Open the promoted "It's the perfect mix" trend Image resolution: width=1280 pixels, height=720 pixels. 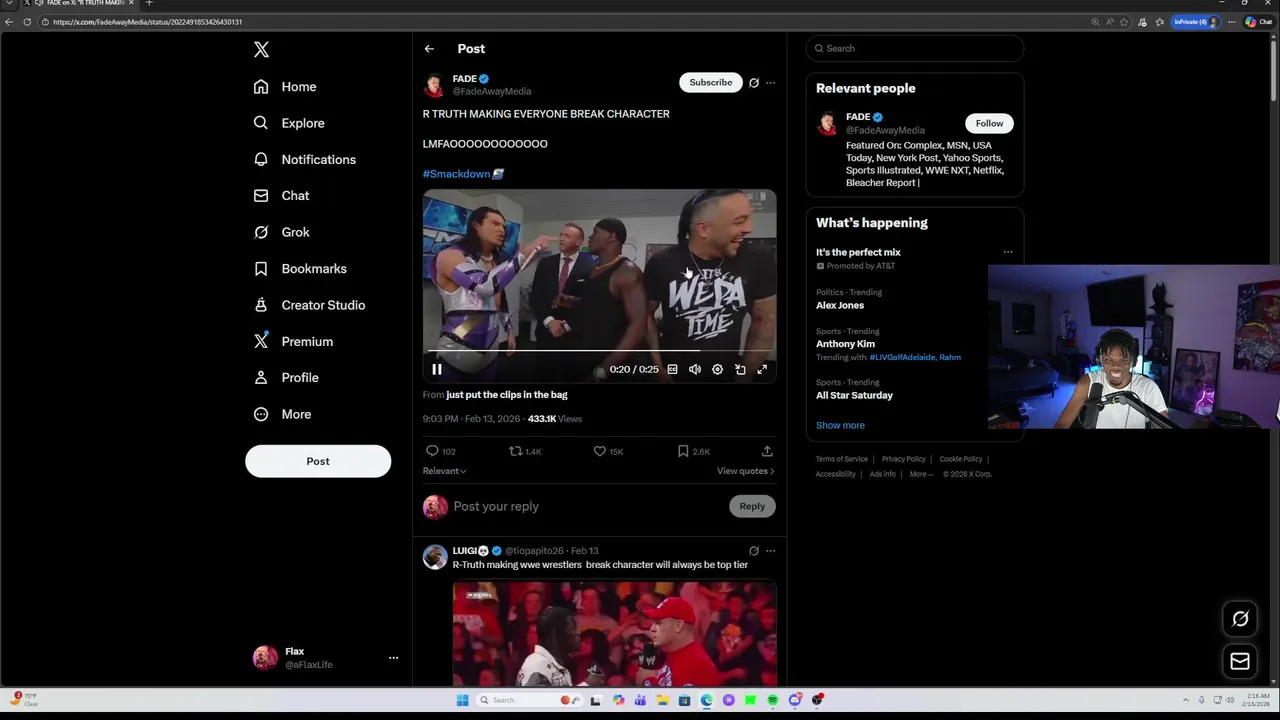tap(858, 253)
